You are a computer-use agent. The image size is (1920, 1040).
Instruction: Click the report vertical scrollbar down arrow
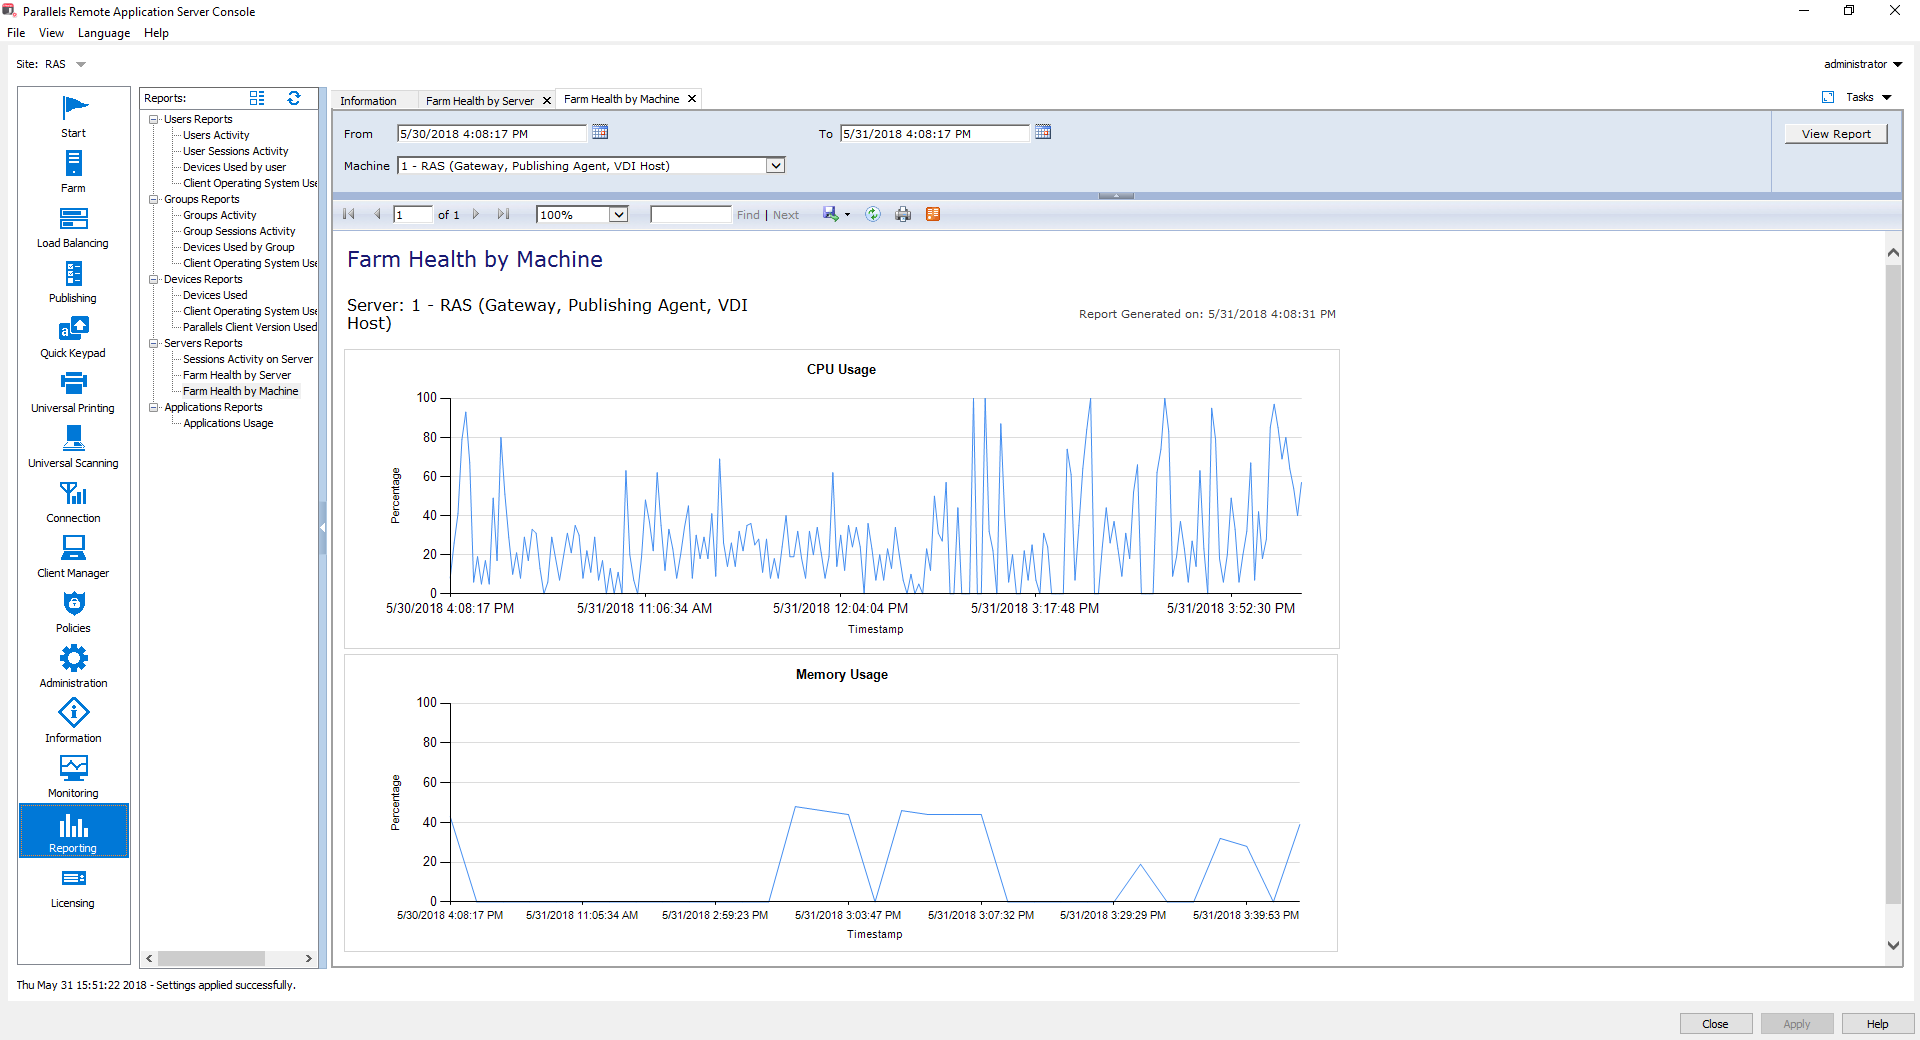[1893, 945]
